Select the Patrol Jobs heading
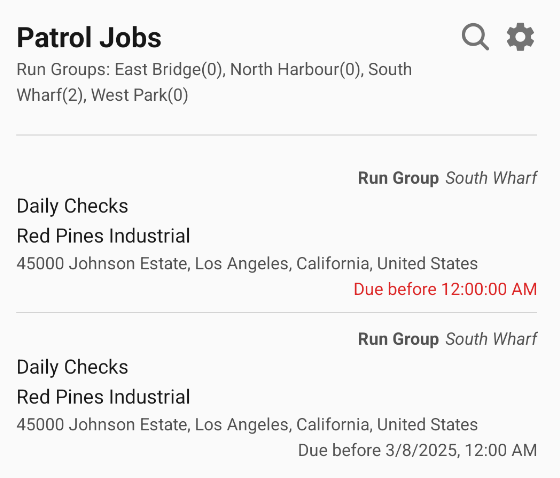 (x=89, y=38)
